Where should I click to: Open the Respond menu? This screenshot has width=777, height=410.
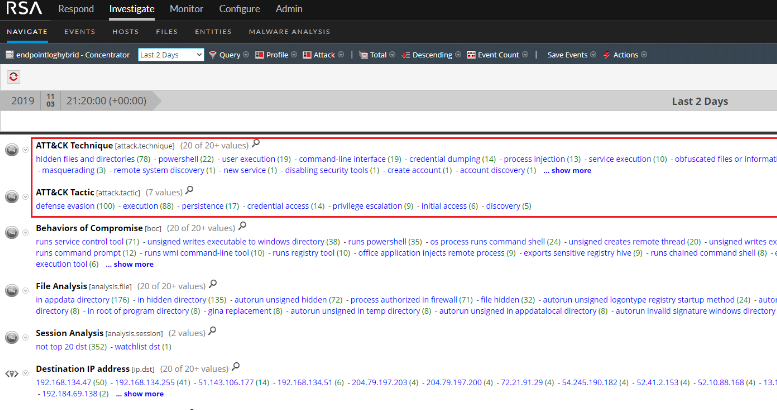coord(76,9)
